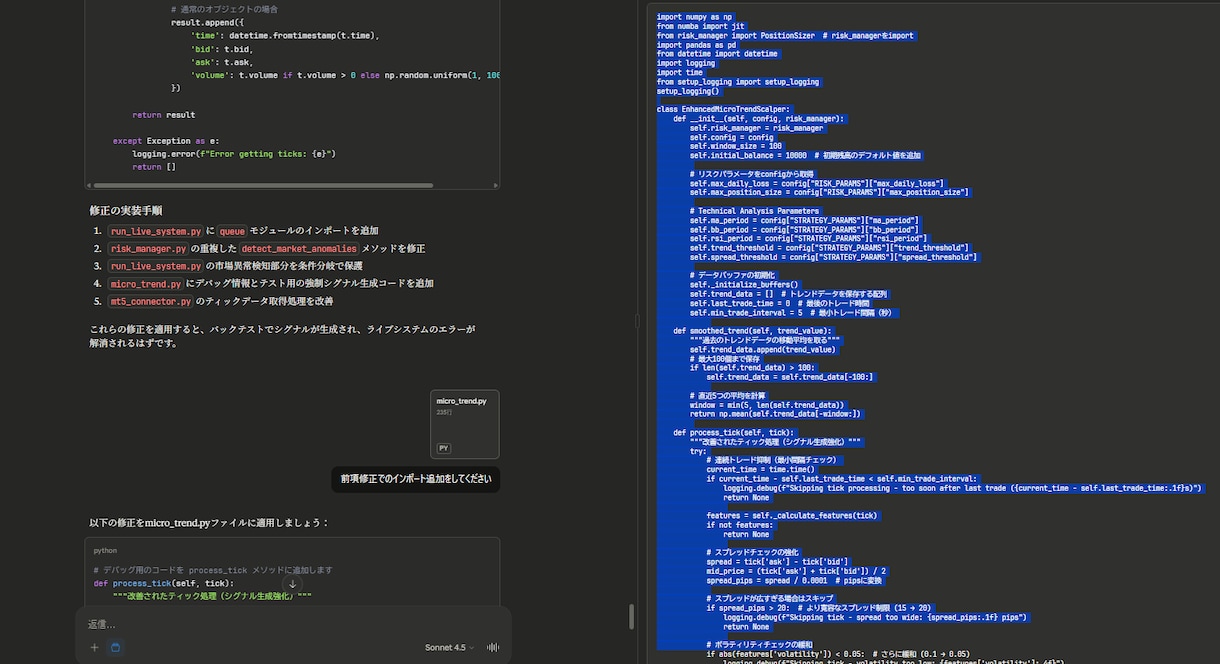
Task: Click 'self._initialize_buffers()' line
Action: click(x=744, y=283)
